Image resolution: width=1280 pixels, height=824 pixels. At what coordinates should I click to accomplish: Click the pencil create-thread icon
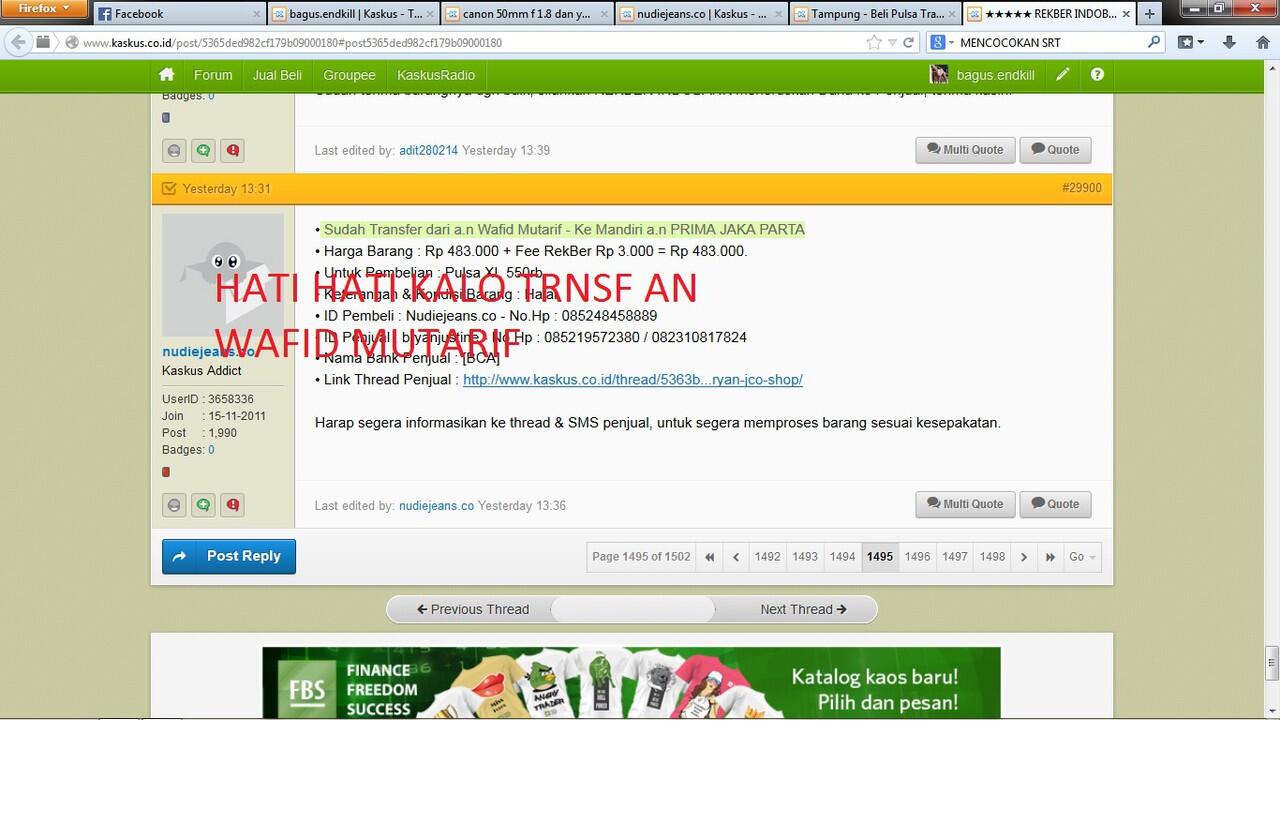tap(1063, 75)
